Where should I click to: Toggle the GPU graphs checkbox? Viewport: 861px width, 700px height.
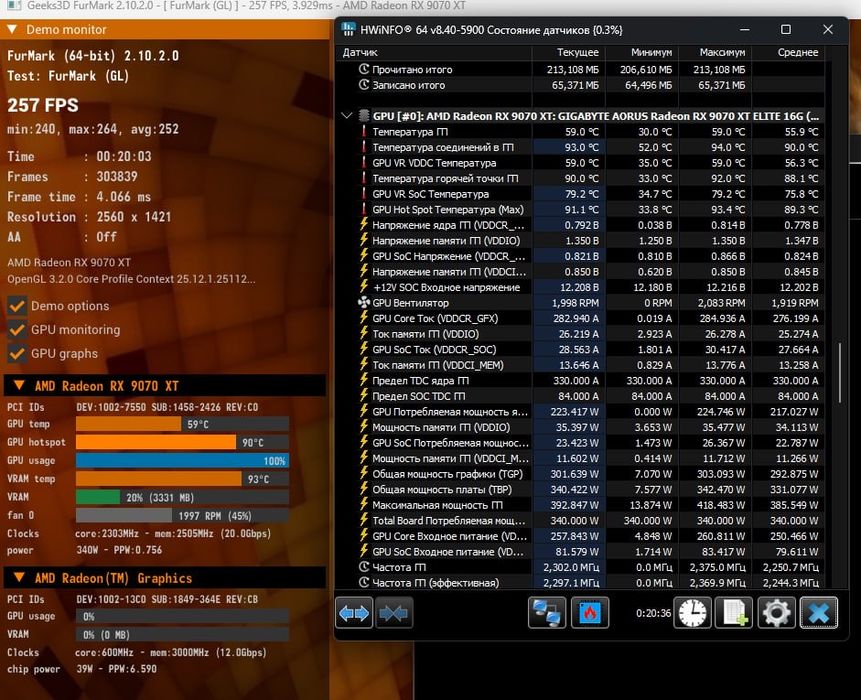(x=17, y=354)
